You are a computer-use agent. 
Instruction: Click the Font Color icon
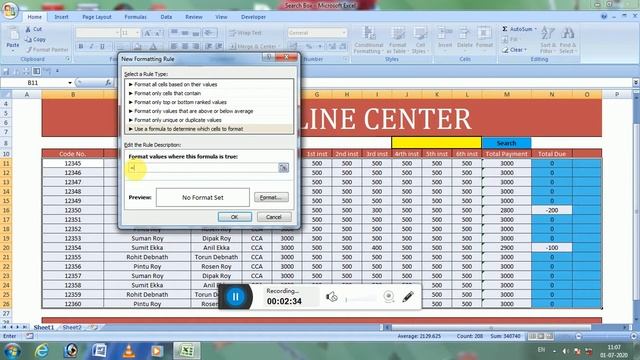pyautogui.click(x=153, y=47)
